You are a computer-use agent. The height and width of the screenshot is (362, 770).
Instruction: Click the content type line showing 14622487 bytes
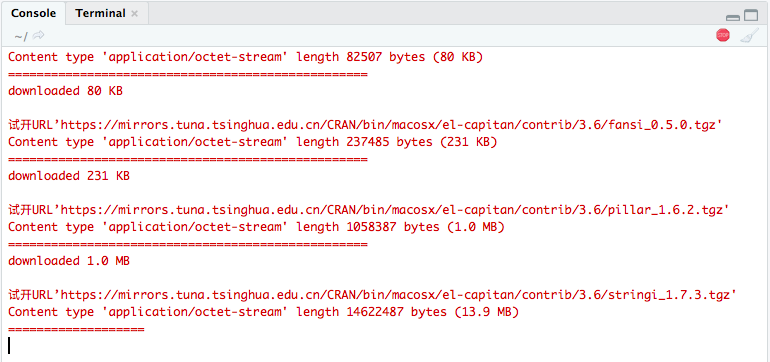coord(264,312)
